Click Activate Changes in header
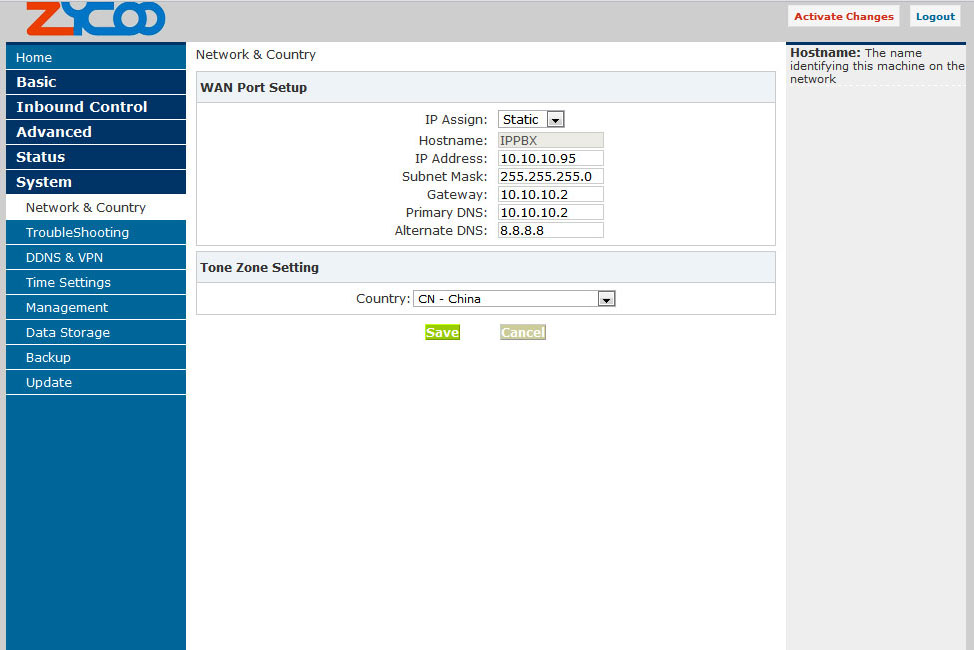Viewport: 974px width, 650px height. coord(843,16)
